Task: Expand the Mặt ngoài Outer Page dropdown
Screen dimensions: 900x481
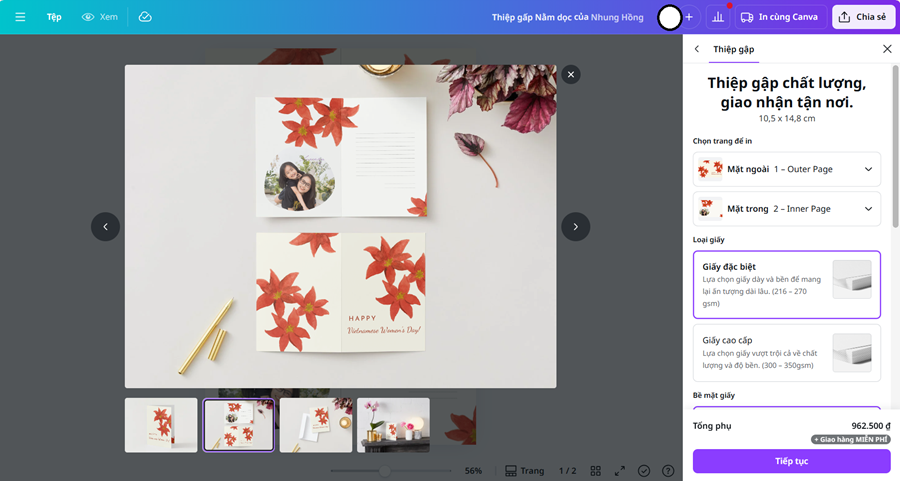Action: (787, 169)
